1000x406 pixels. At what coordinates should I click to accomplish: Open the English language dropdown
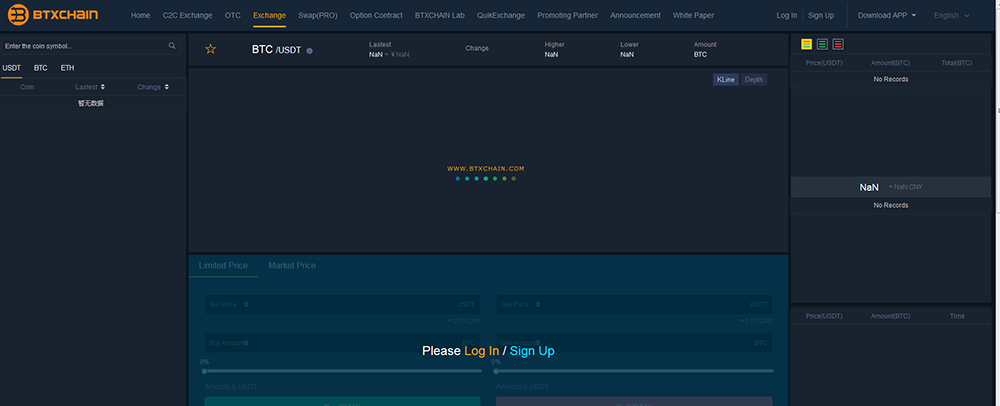click(x=951, y=16)
